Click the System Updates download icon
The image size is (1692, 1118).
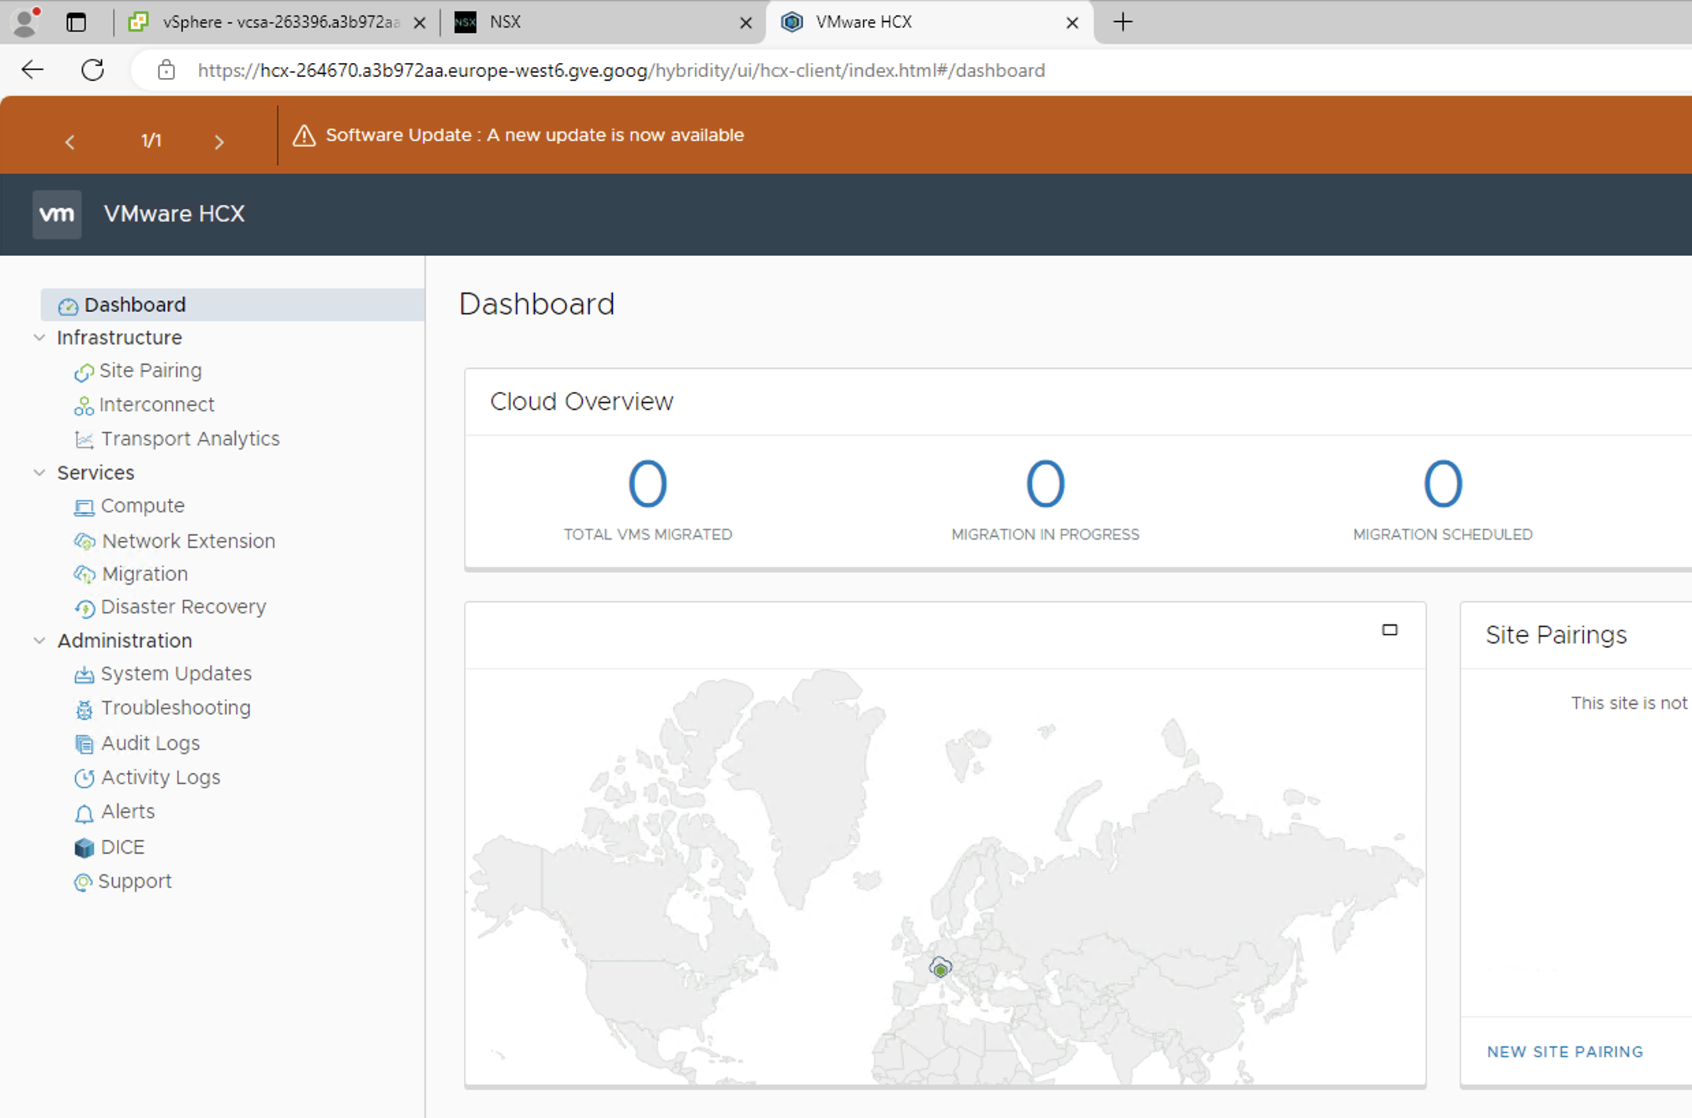click(x=84, y=675)
